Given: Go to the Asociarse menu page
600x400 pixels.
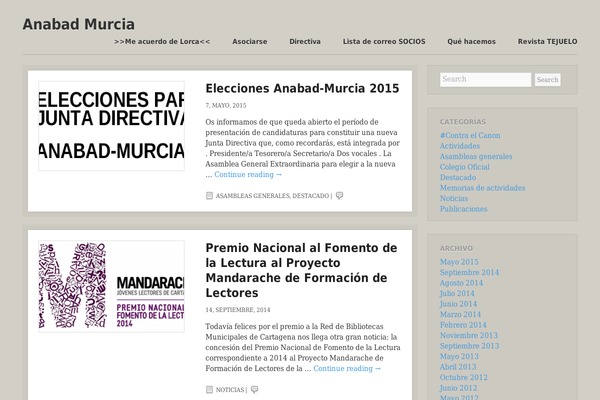Looking at the screenshot, I should (x=249, y=41).
